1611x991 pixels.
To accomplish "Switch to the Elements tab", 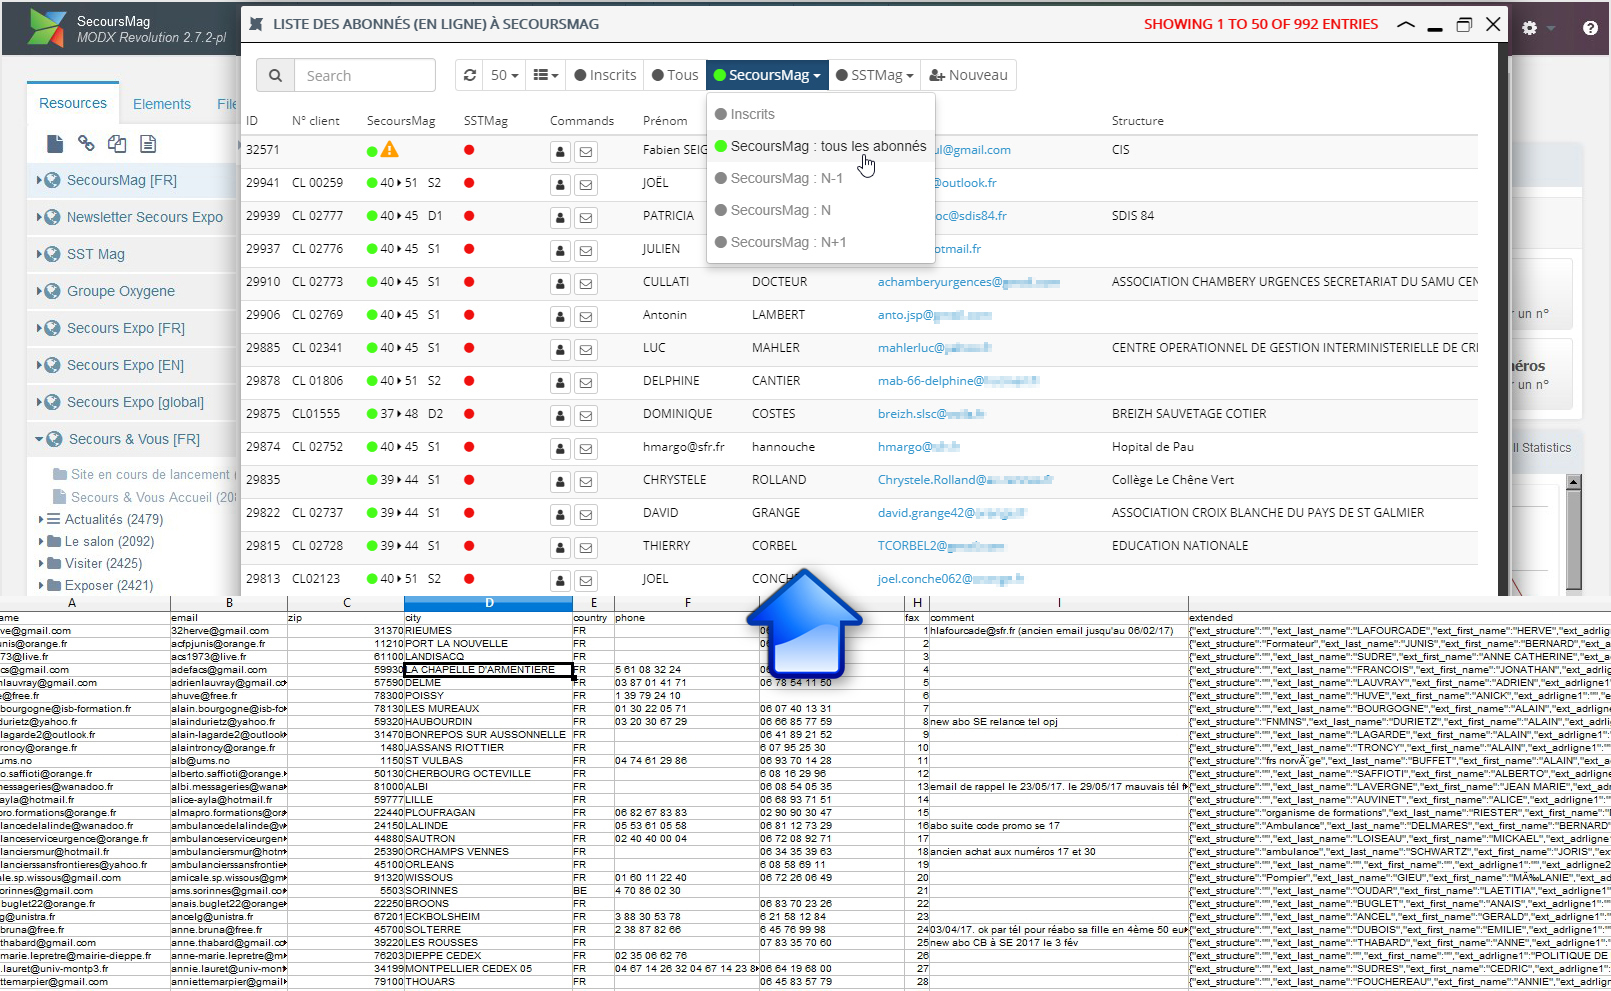I will pos(161,104).
